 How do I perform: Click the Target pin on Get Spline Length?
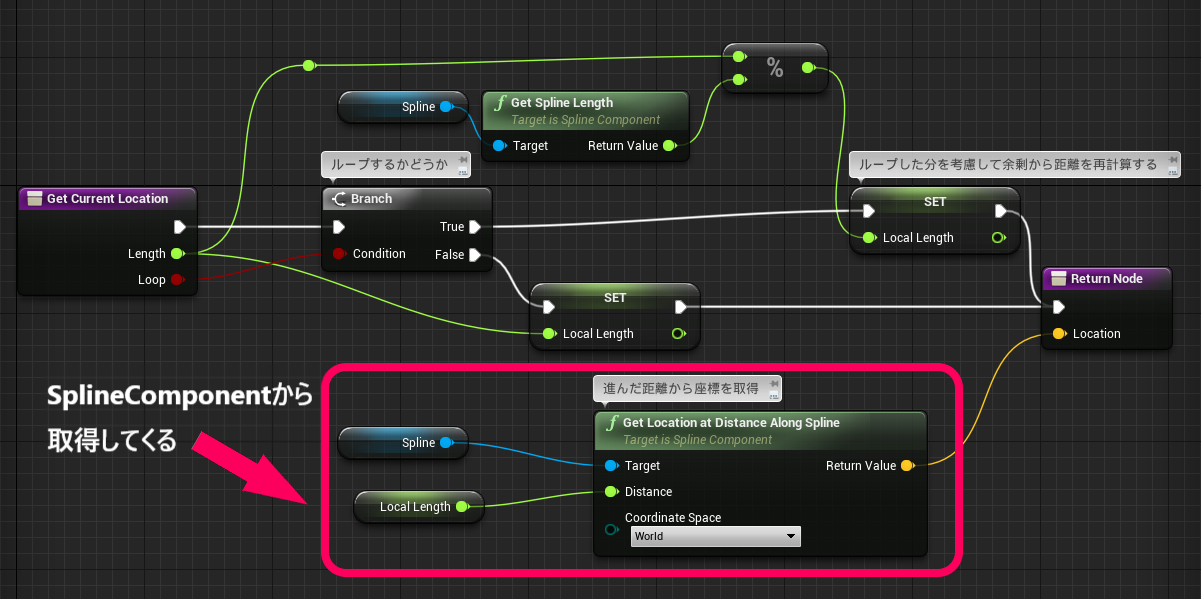(499, 146)
